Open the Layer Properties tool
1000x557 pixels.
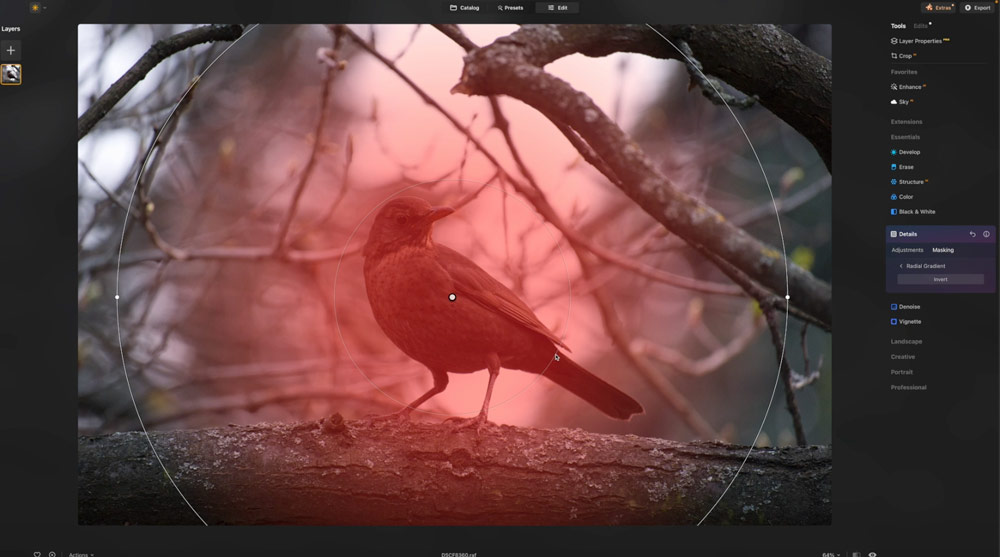(920, 41)
